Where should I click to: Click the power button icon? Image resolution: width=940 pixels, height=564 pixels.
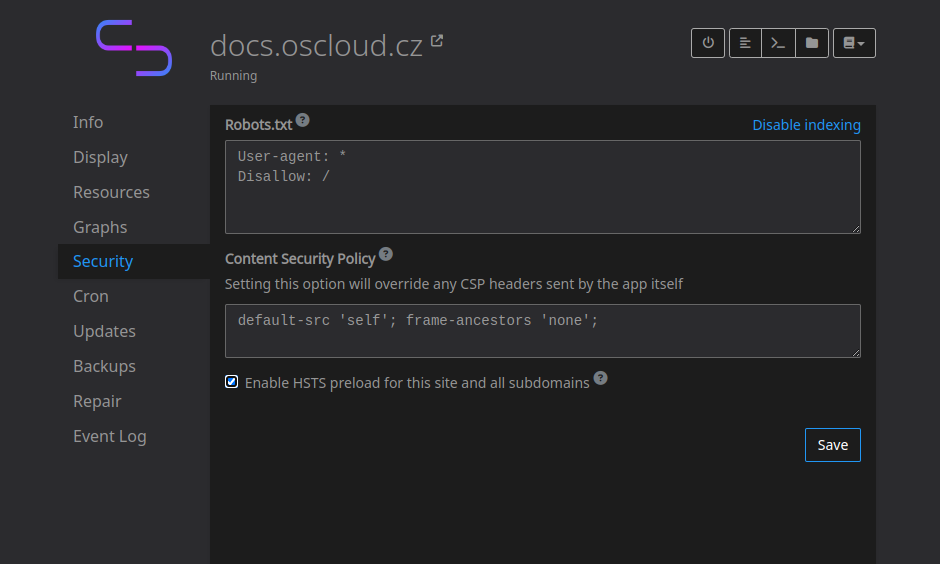click(708, 43)
